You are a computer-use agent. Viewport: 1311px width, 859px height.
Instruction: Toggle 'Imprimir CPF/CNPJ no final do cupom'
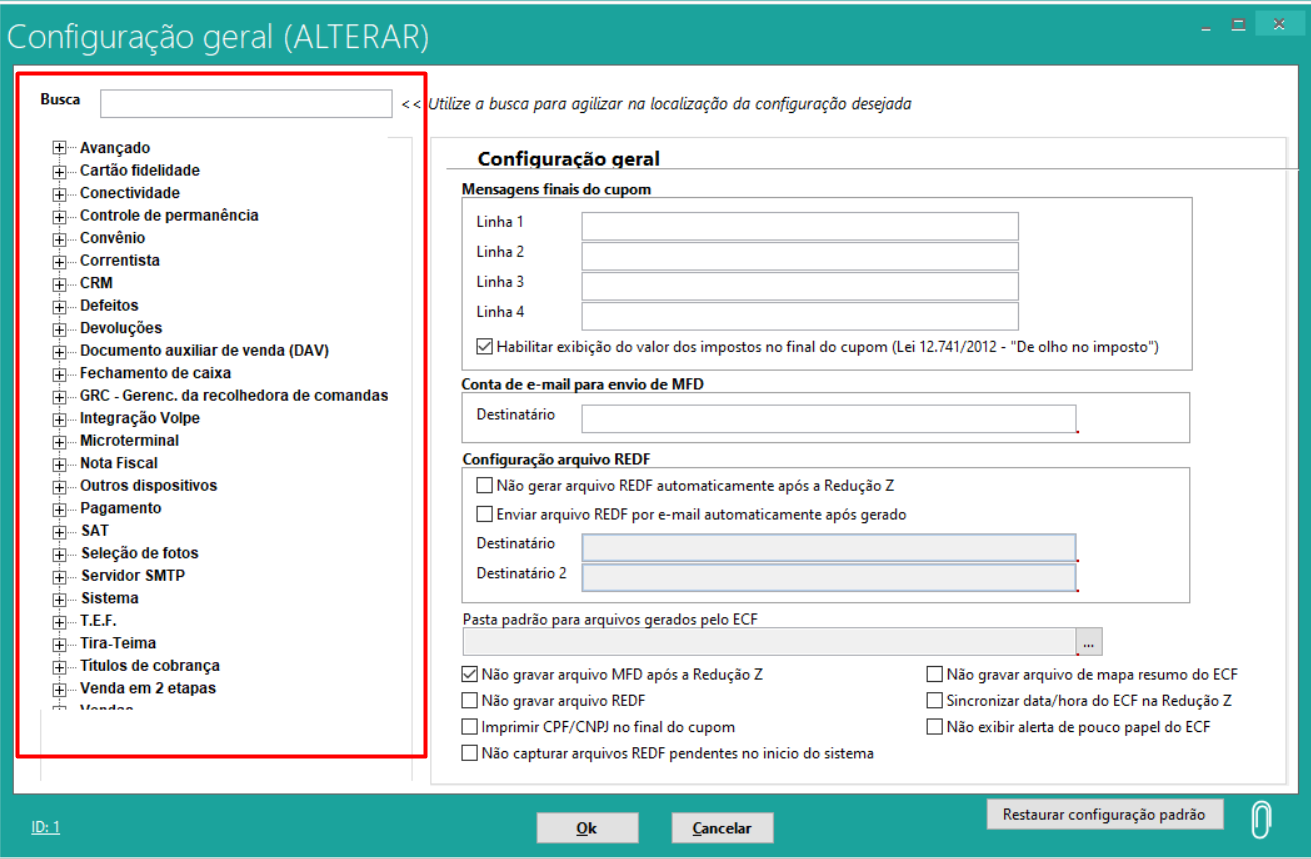click(x=470, y=727)
